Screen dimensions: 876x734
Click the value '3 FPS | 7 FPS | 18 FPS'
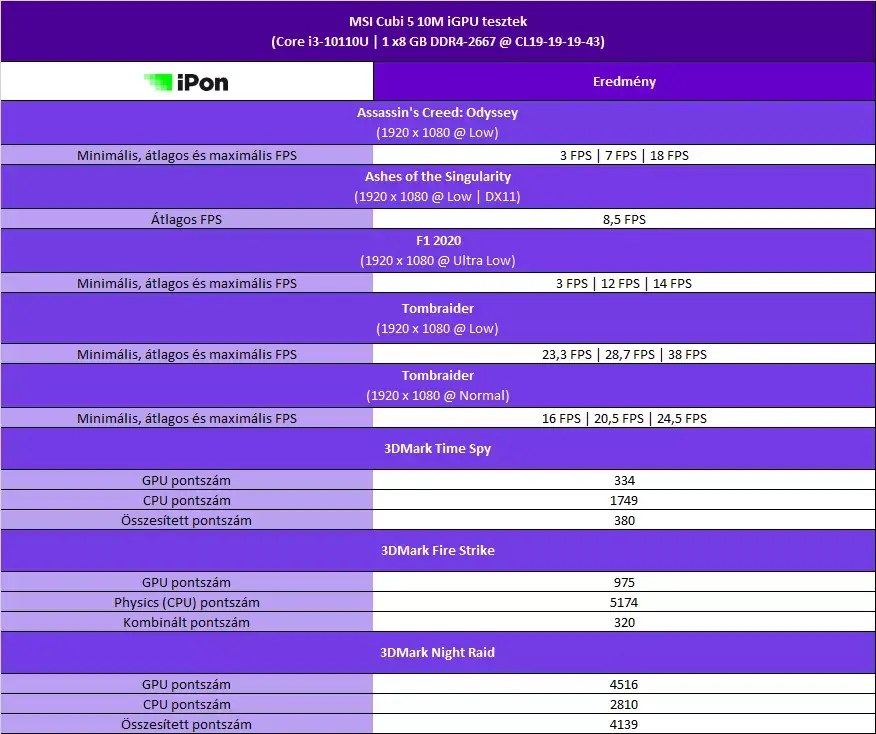pyautogui.click(x=624, y=155)
